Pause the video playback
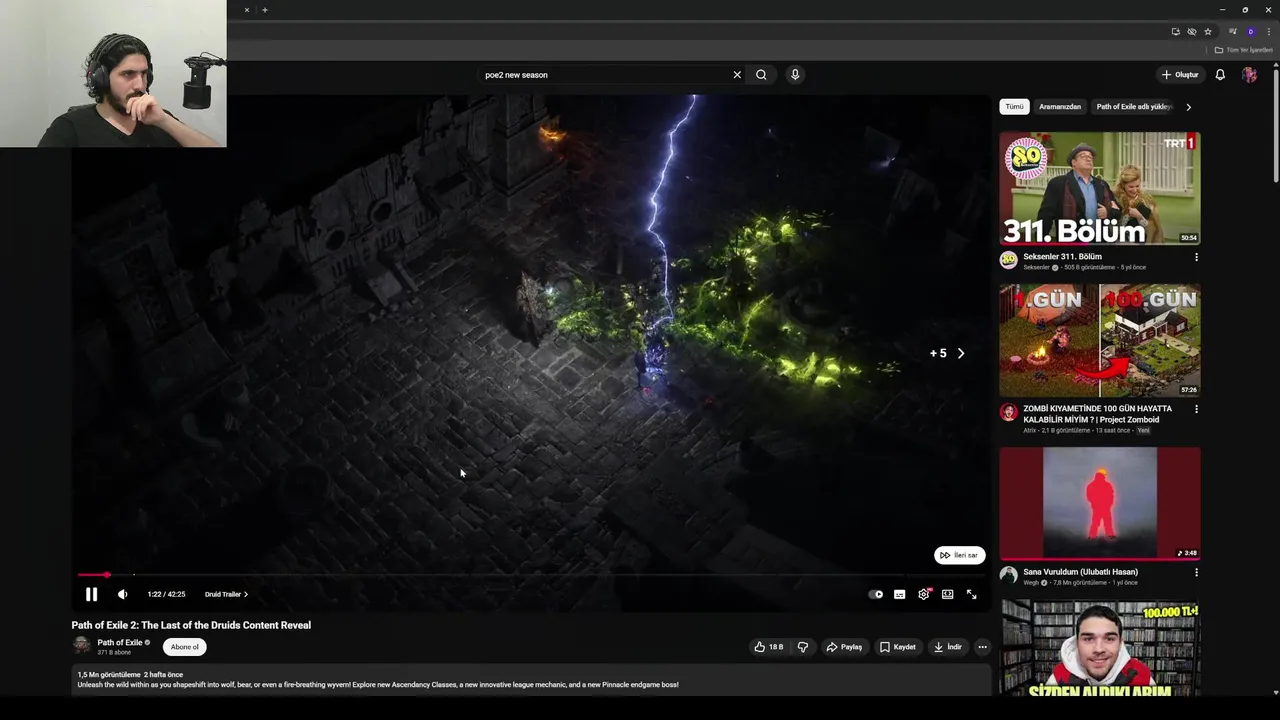 click(x=91, y=594)
